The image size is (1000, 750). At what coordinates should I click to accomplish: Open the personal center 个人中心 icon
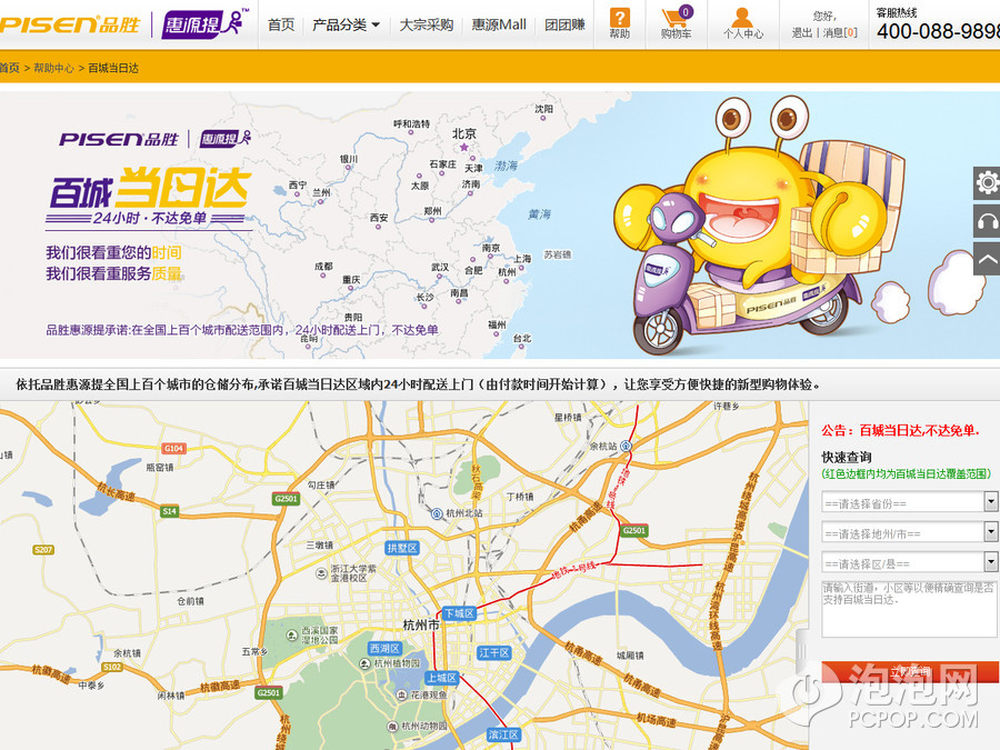click(x=743, y=24)
